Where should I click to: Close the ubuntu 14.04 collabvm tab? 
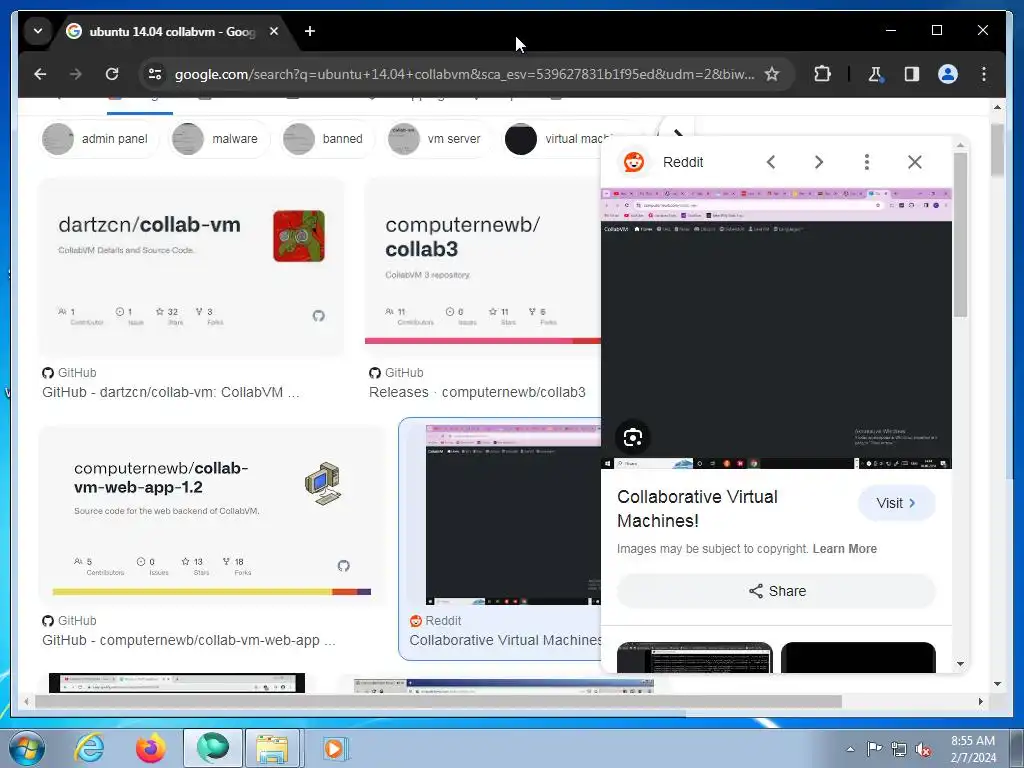[x=274, y=31]
